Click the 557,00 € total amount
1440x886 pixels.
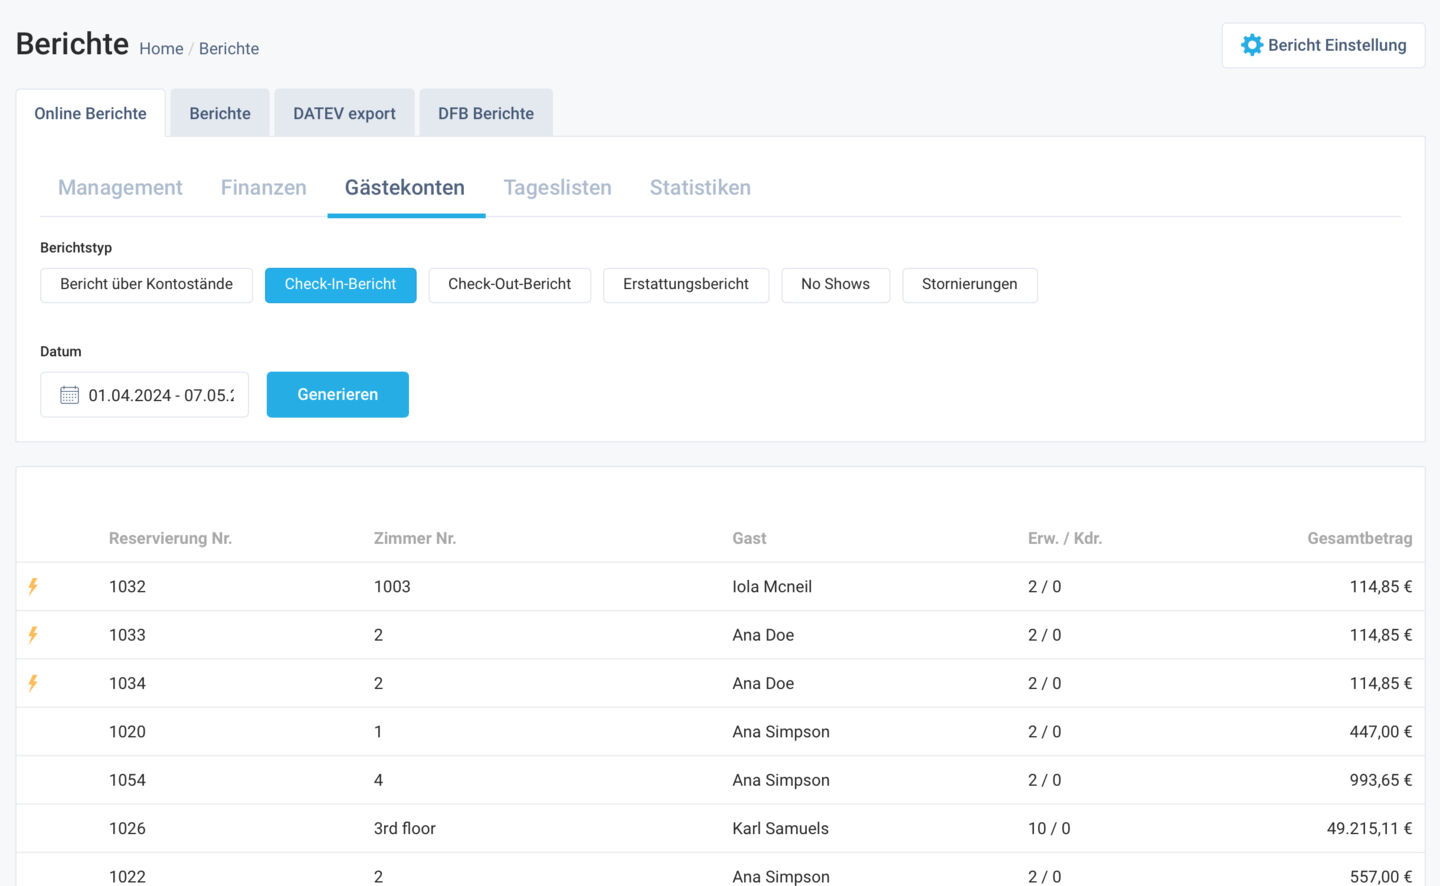click(x=1381, y=876)
